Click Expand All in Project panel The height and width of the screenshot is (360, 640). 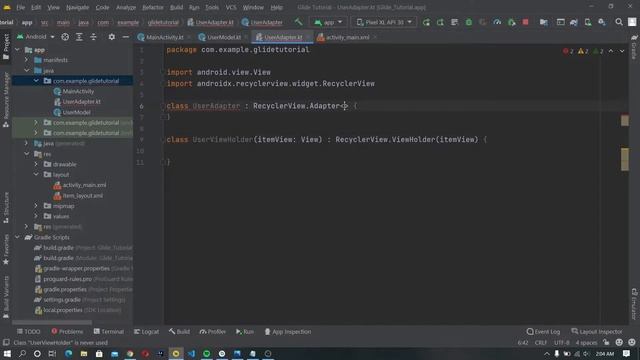click(x=79, y=37)
